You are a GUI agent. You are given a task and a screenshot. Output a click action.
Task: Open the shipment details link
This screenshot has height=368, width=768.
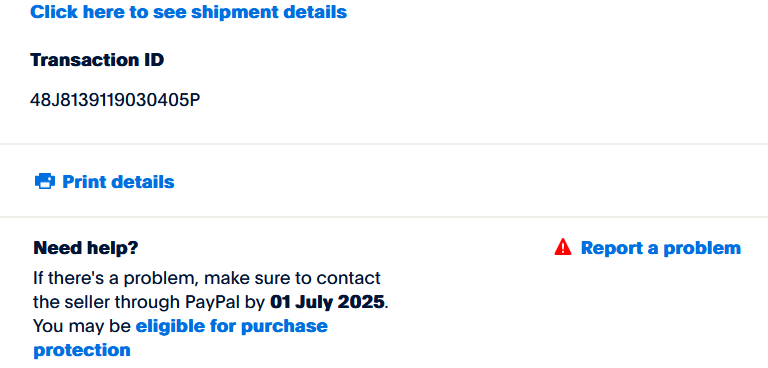click(x=189, y=12)
